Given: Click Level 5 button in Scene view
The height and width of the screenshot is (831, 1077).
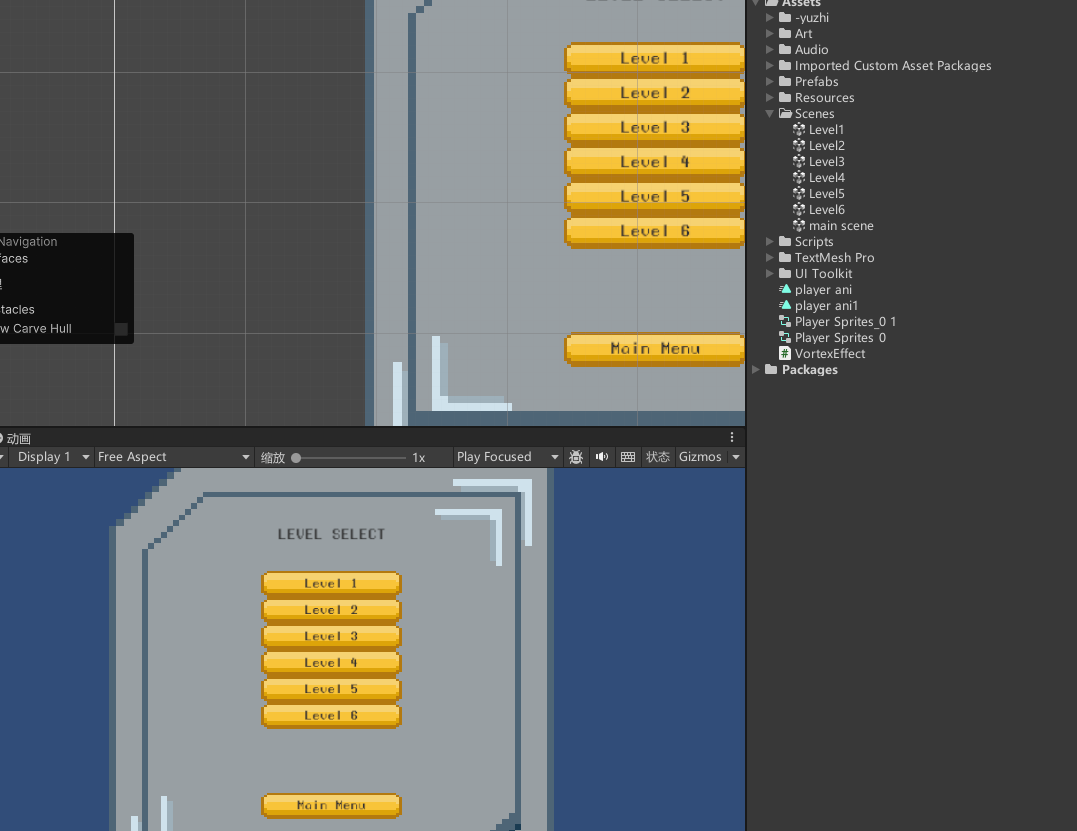Looking at the screenshot, I should pos(655,196).
